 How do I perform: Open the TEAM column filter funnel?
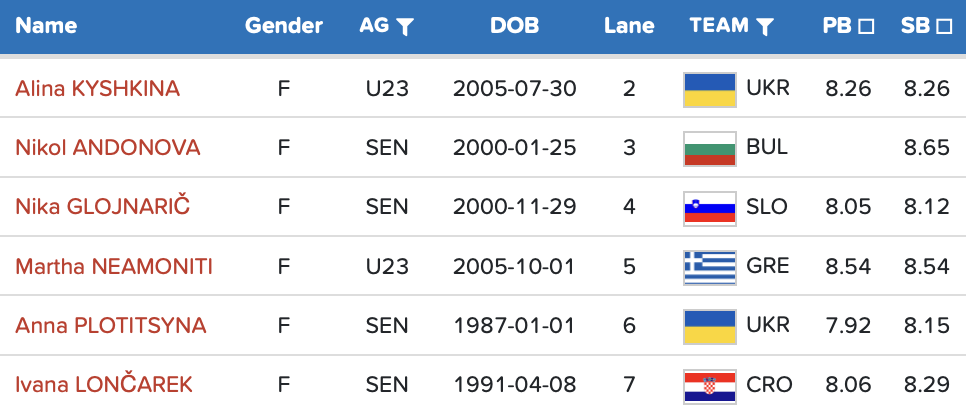[765, 27]
